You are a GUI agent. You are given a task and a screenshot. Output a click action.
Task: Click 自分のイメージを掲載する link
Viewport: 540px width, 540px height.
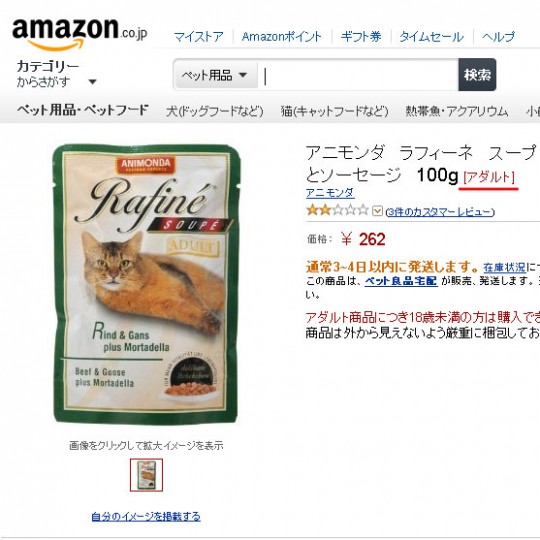146,517
